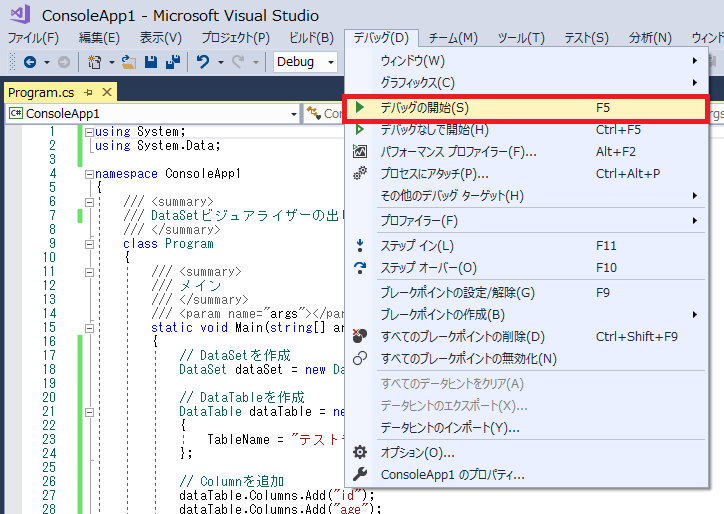Collapse the namespace ConsoleApp1 block
This screenshot has height=514, width=724.
tap(90, 175)
